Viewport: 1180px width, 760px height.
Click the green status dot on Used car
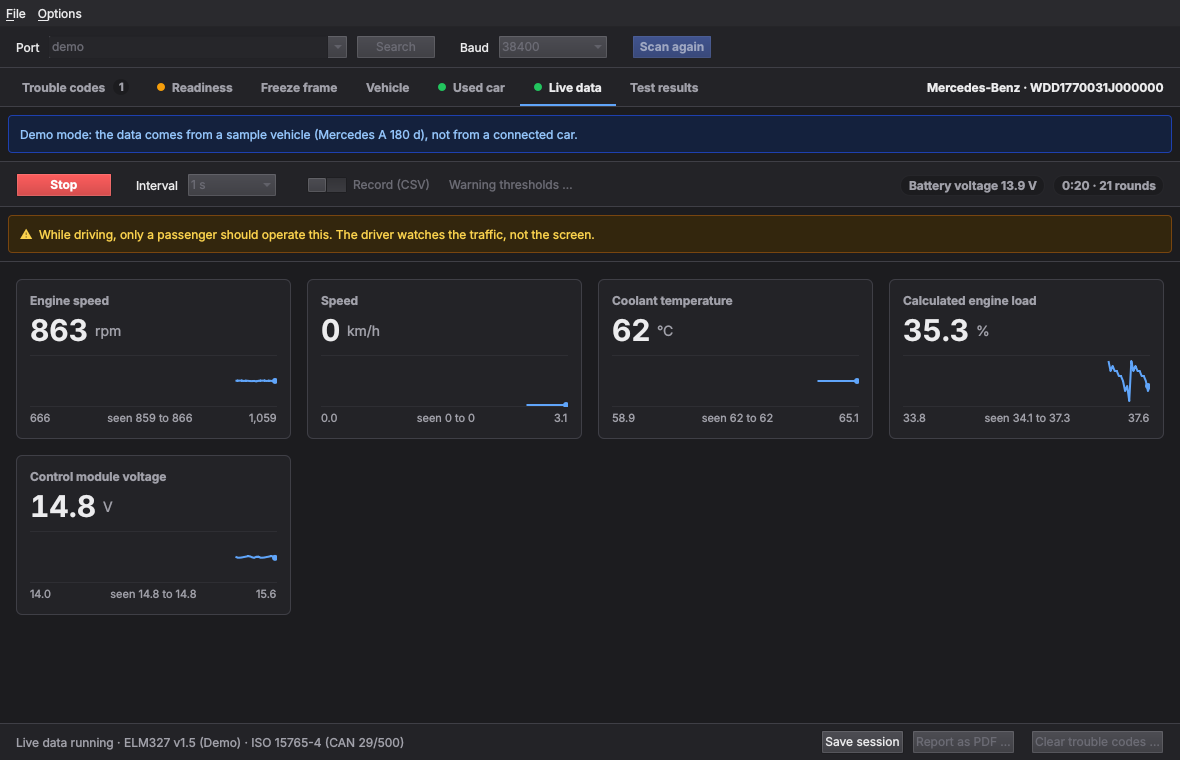[x=442, y=87]
